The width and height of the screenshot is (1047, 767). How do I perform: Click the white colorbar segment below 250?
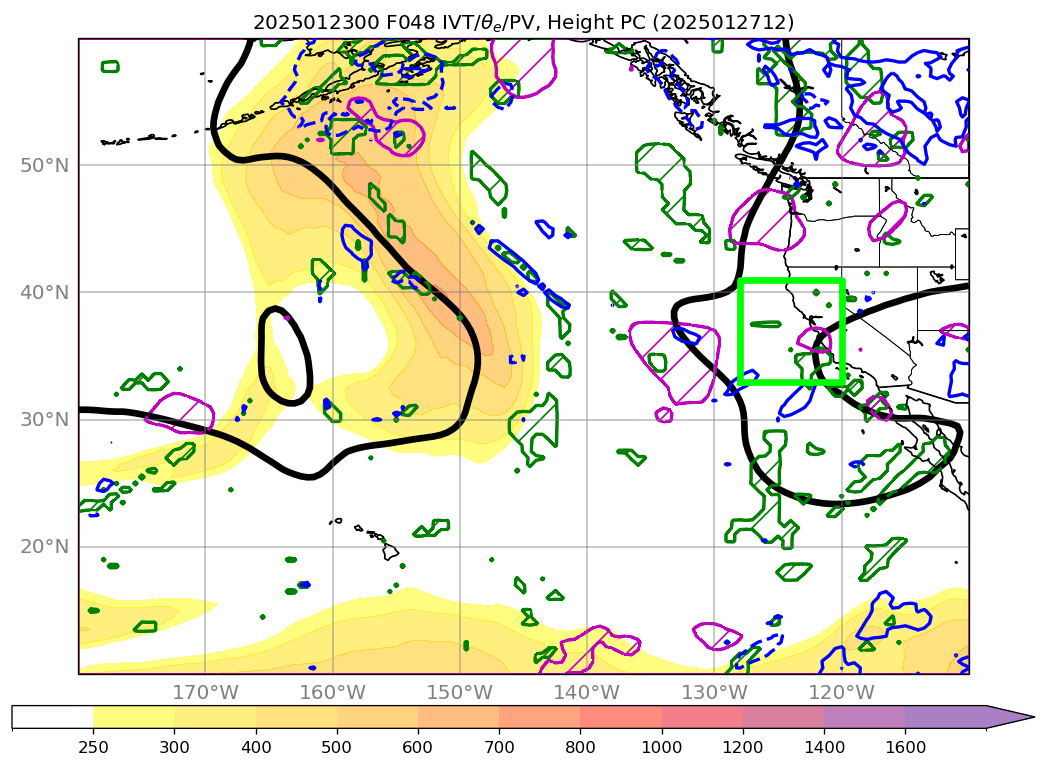pyautogui.click(x=53, y=717)
